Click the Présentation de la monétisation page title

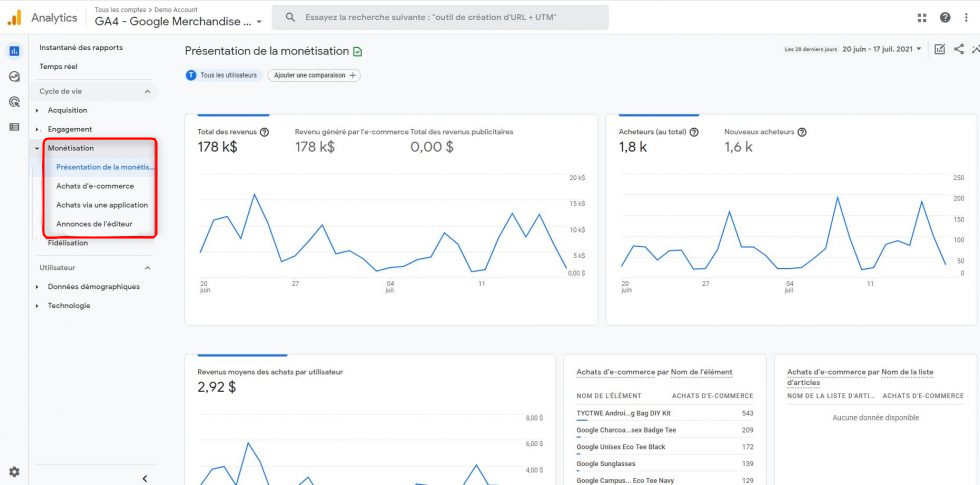pyautogui.click(x=267, y=51)
